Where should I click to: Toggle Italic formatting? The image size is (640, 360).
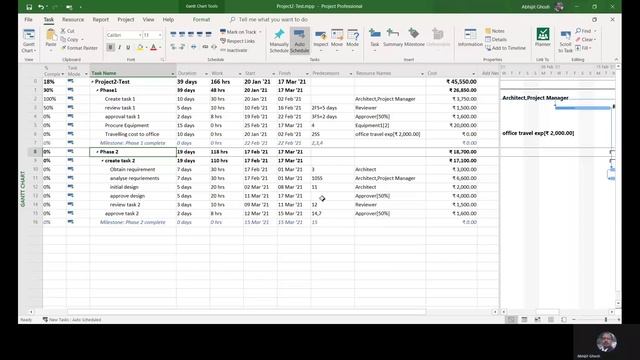(x=119, y=48)
